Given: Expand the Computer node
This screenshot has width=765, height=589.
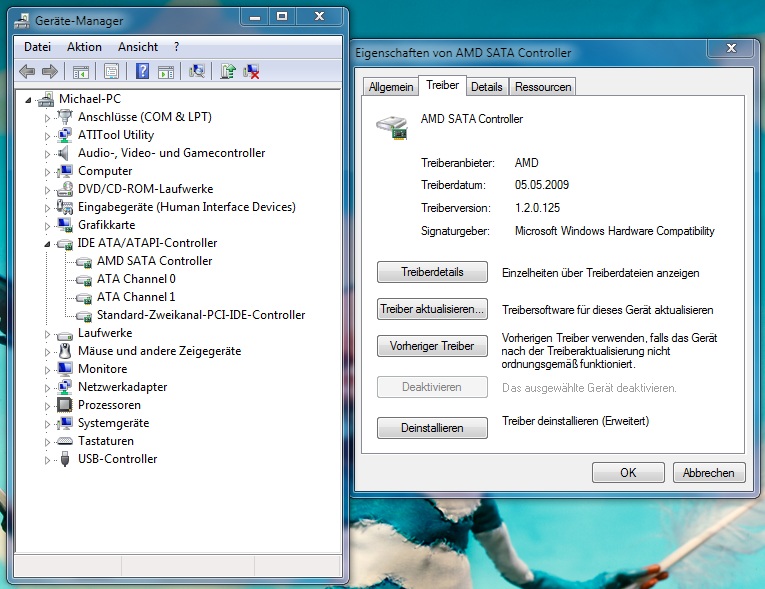Looking at the screenshot, I should coord(47,172).
